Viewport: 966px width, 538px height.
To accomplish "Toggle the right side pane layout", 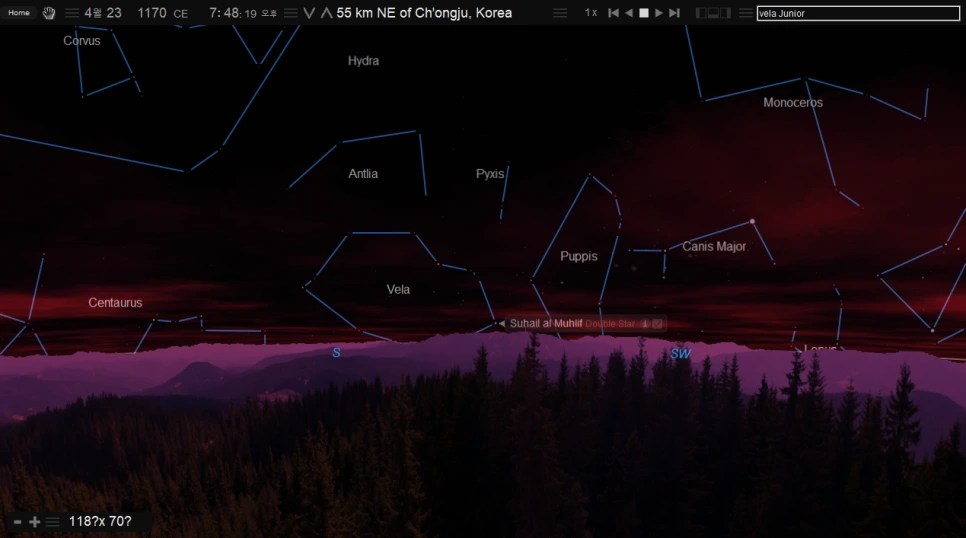I will click(725, 13).
